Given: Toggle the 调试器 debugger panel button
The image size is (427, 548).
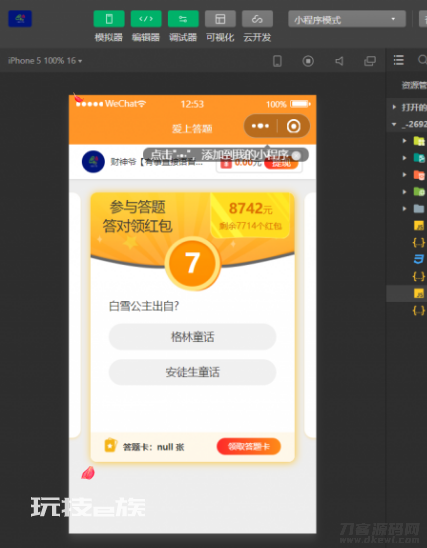Looking at the screenshot, I should coord(183,19).
